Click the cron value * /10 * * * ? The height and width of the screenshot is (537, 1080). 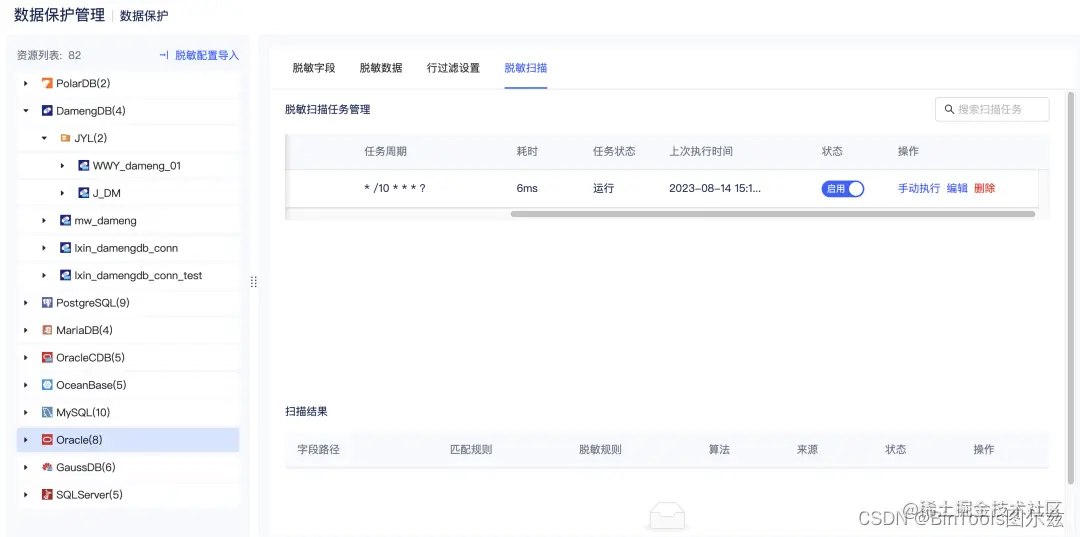point(395,189)
